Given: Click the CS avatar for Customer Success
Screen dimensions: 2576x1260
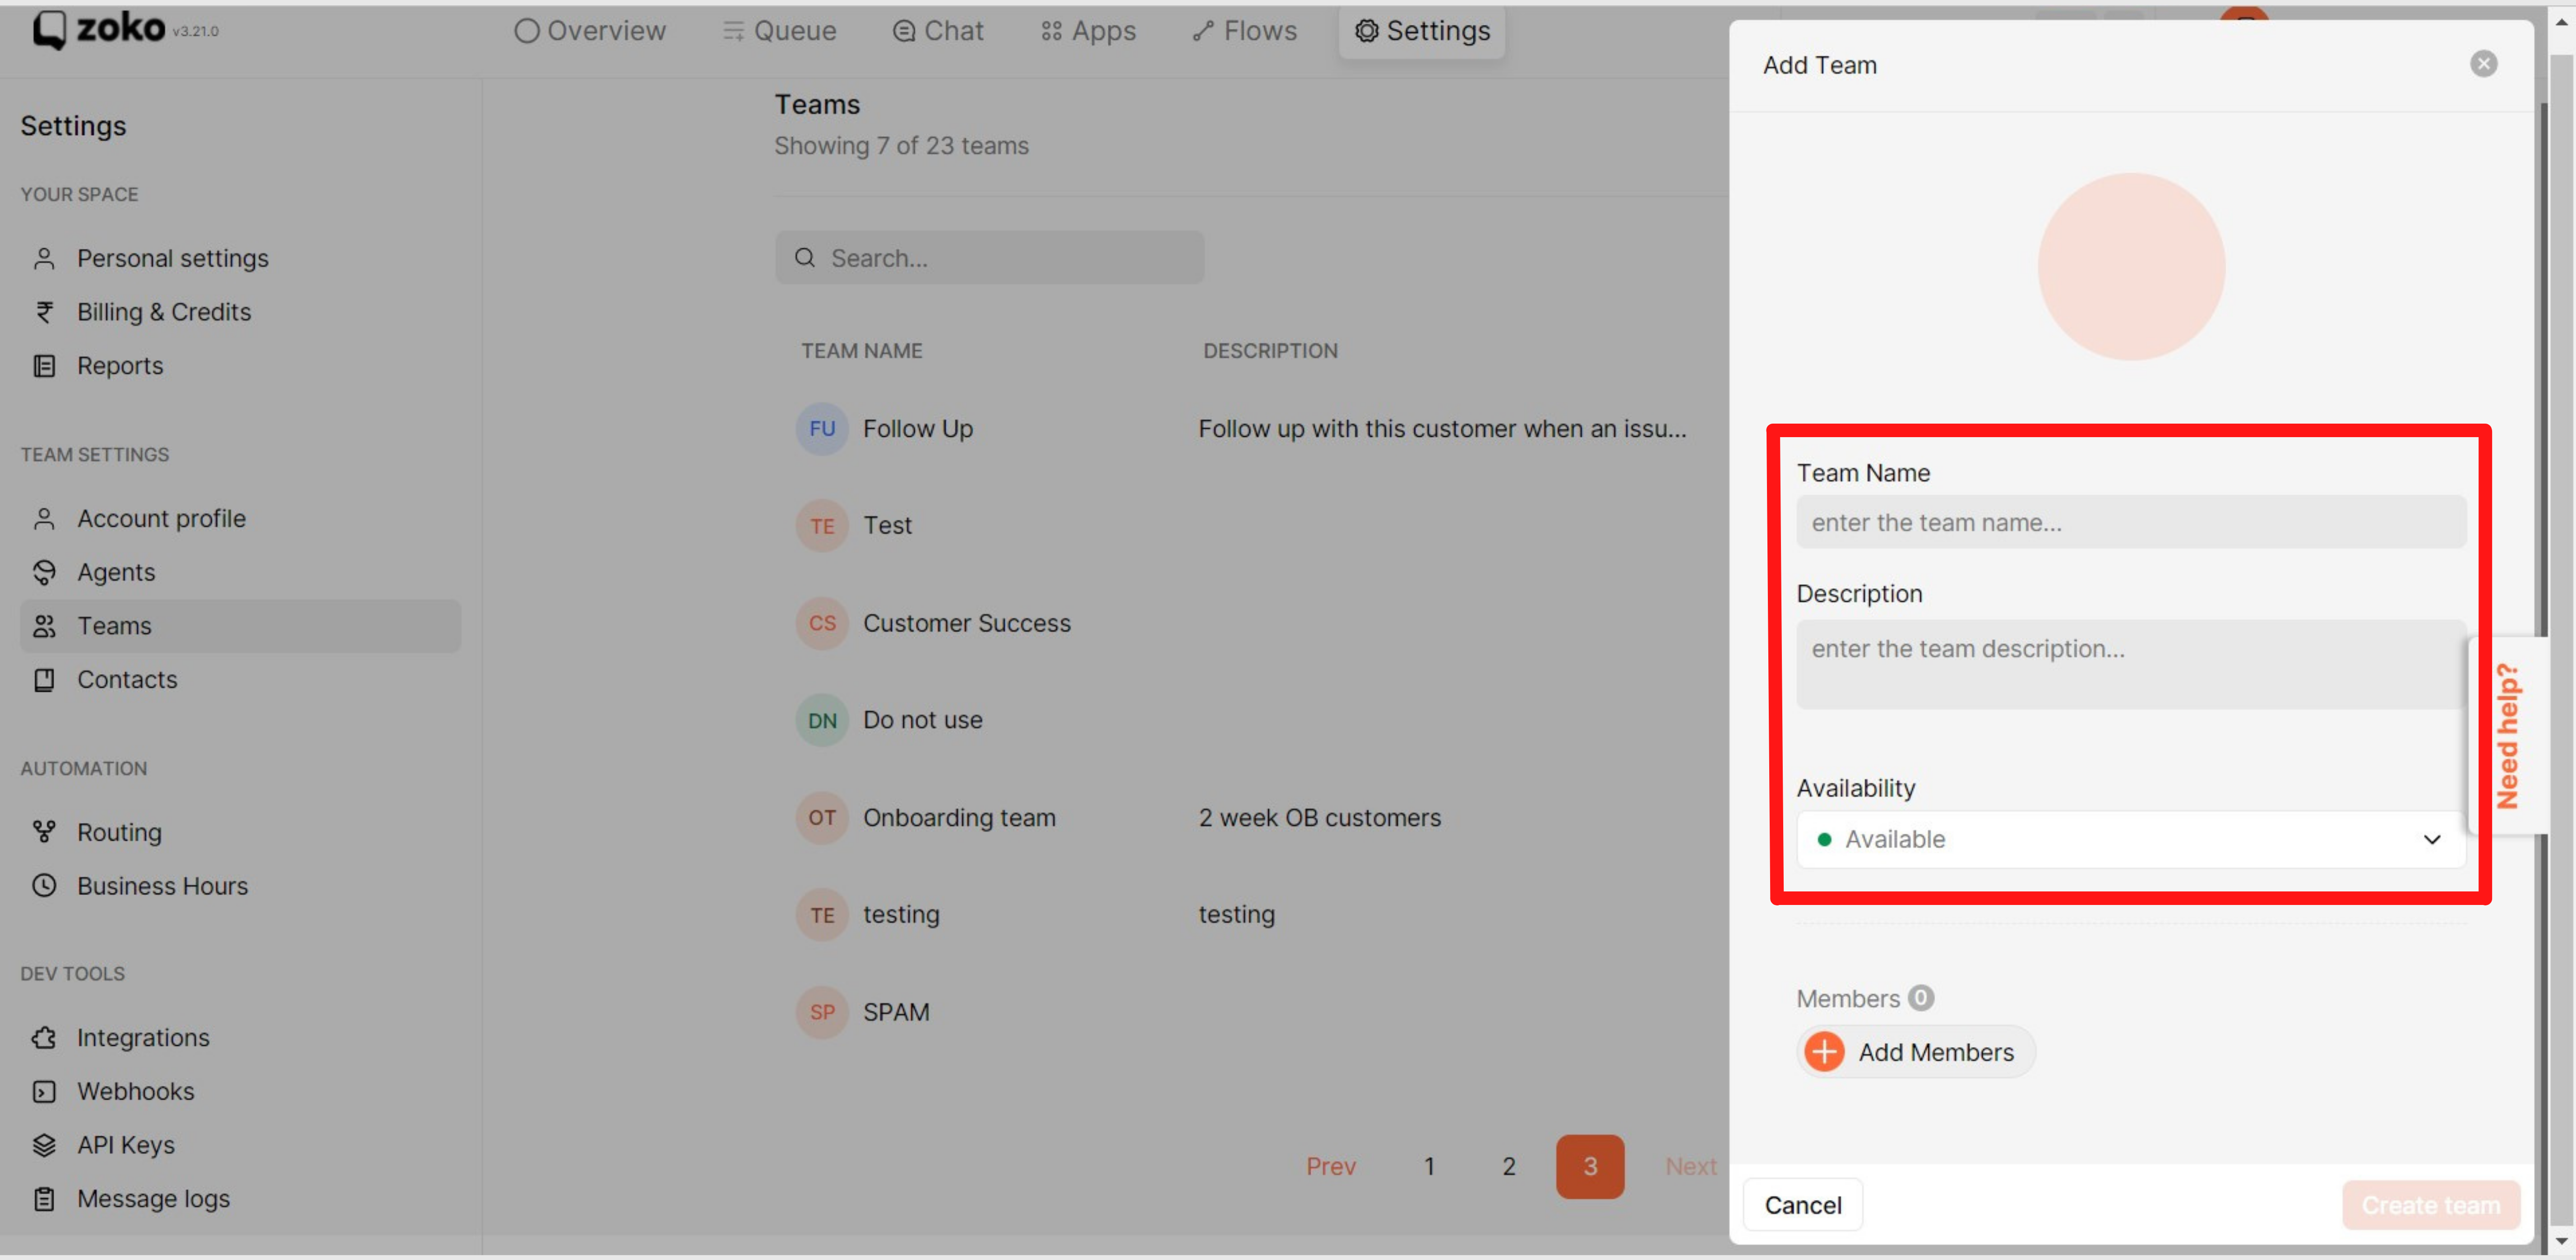Looking at the screenshot, I should pos(822,623).
